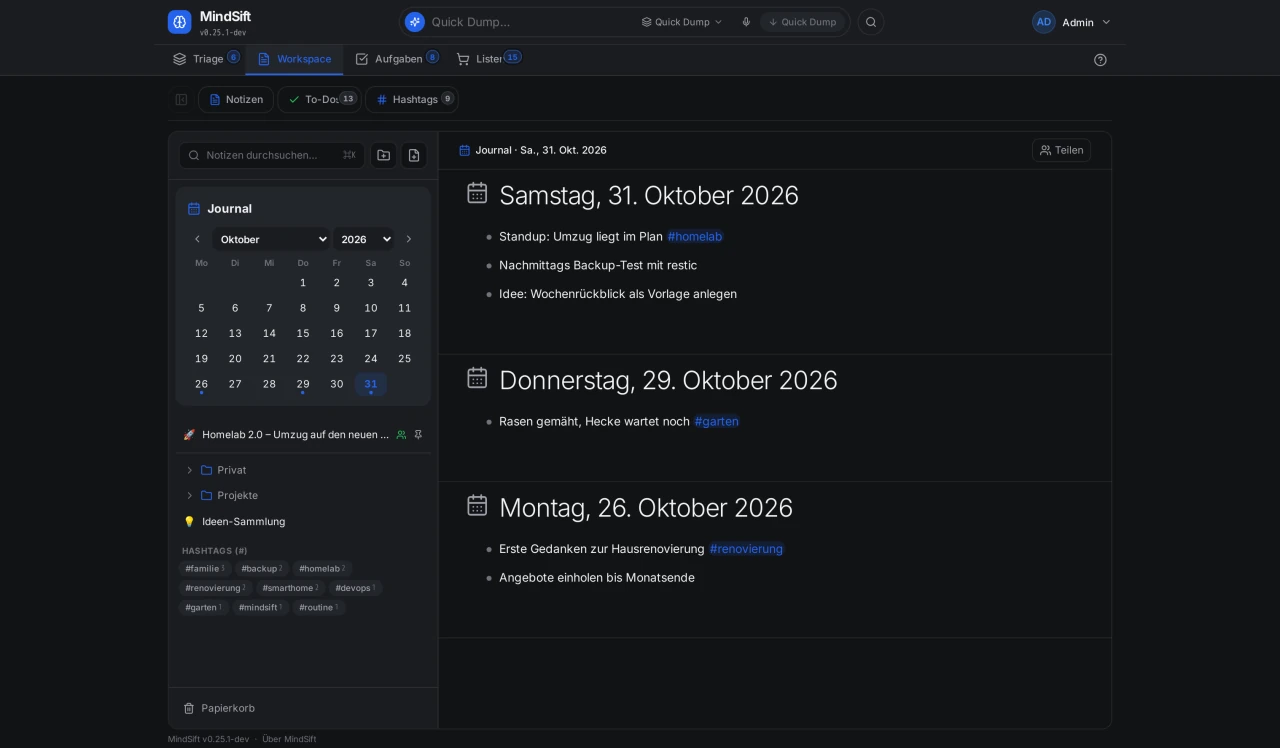The height and width of the screenshot is (748, 1280).
Task: Go to previous month in calendar
Action: coord(197,239)
